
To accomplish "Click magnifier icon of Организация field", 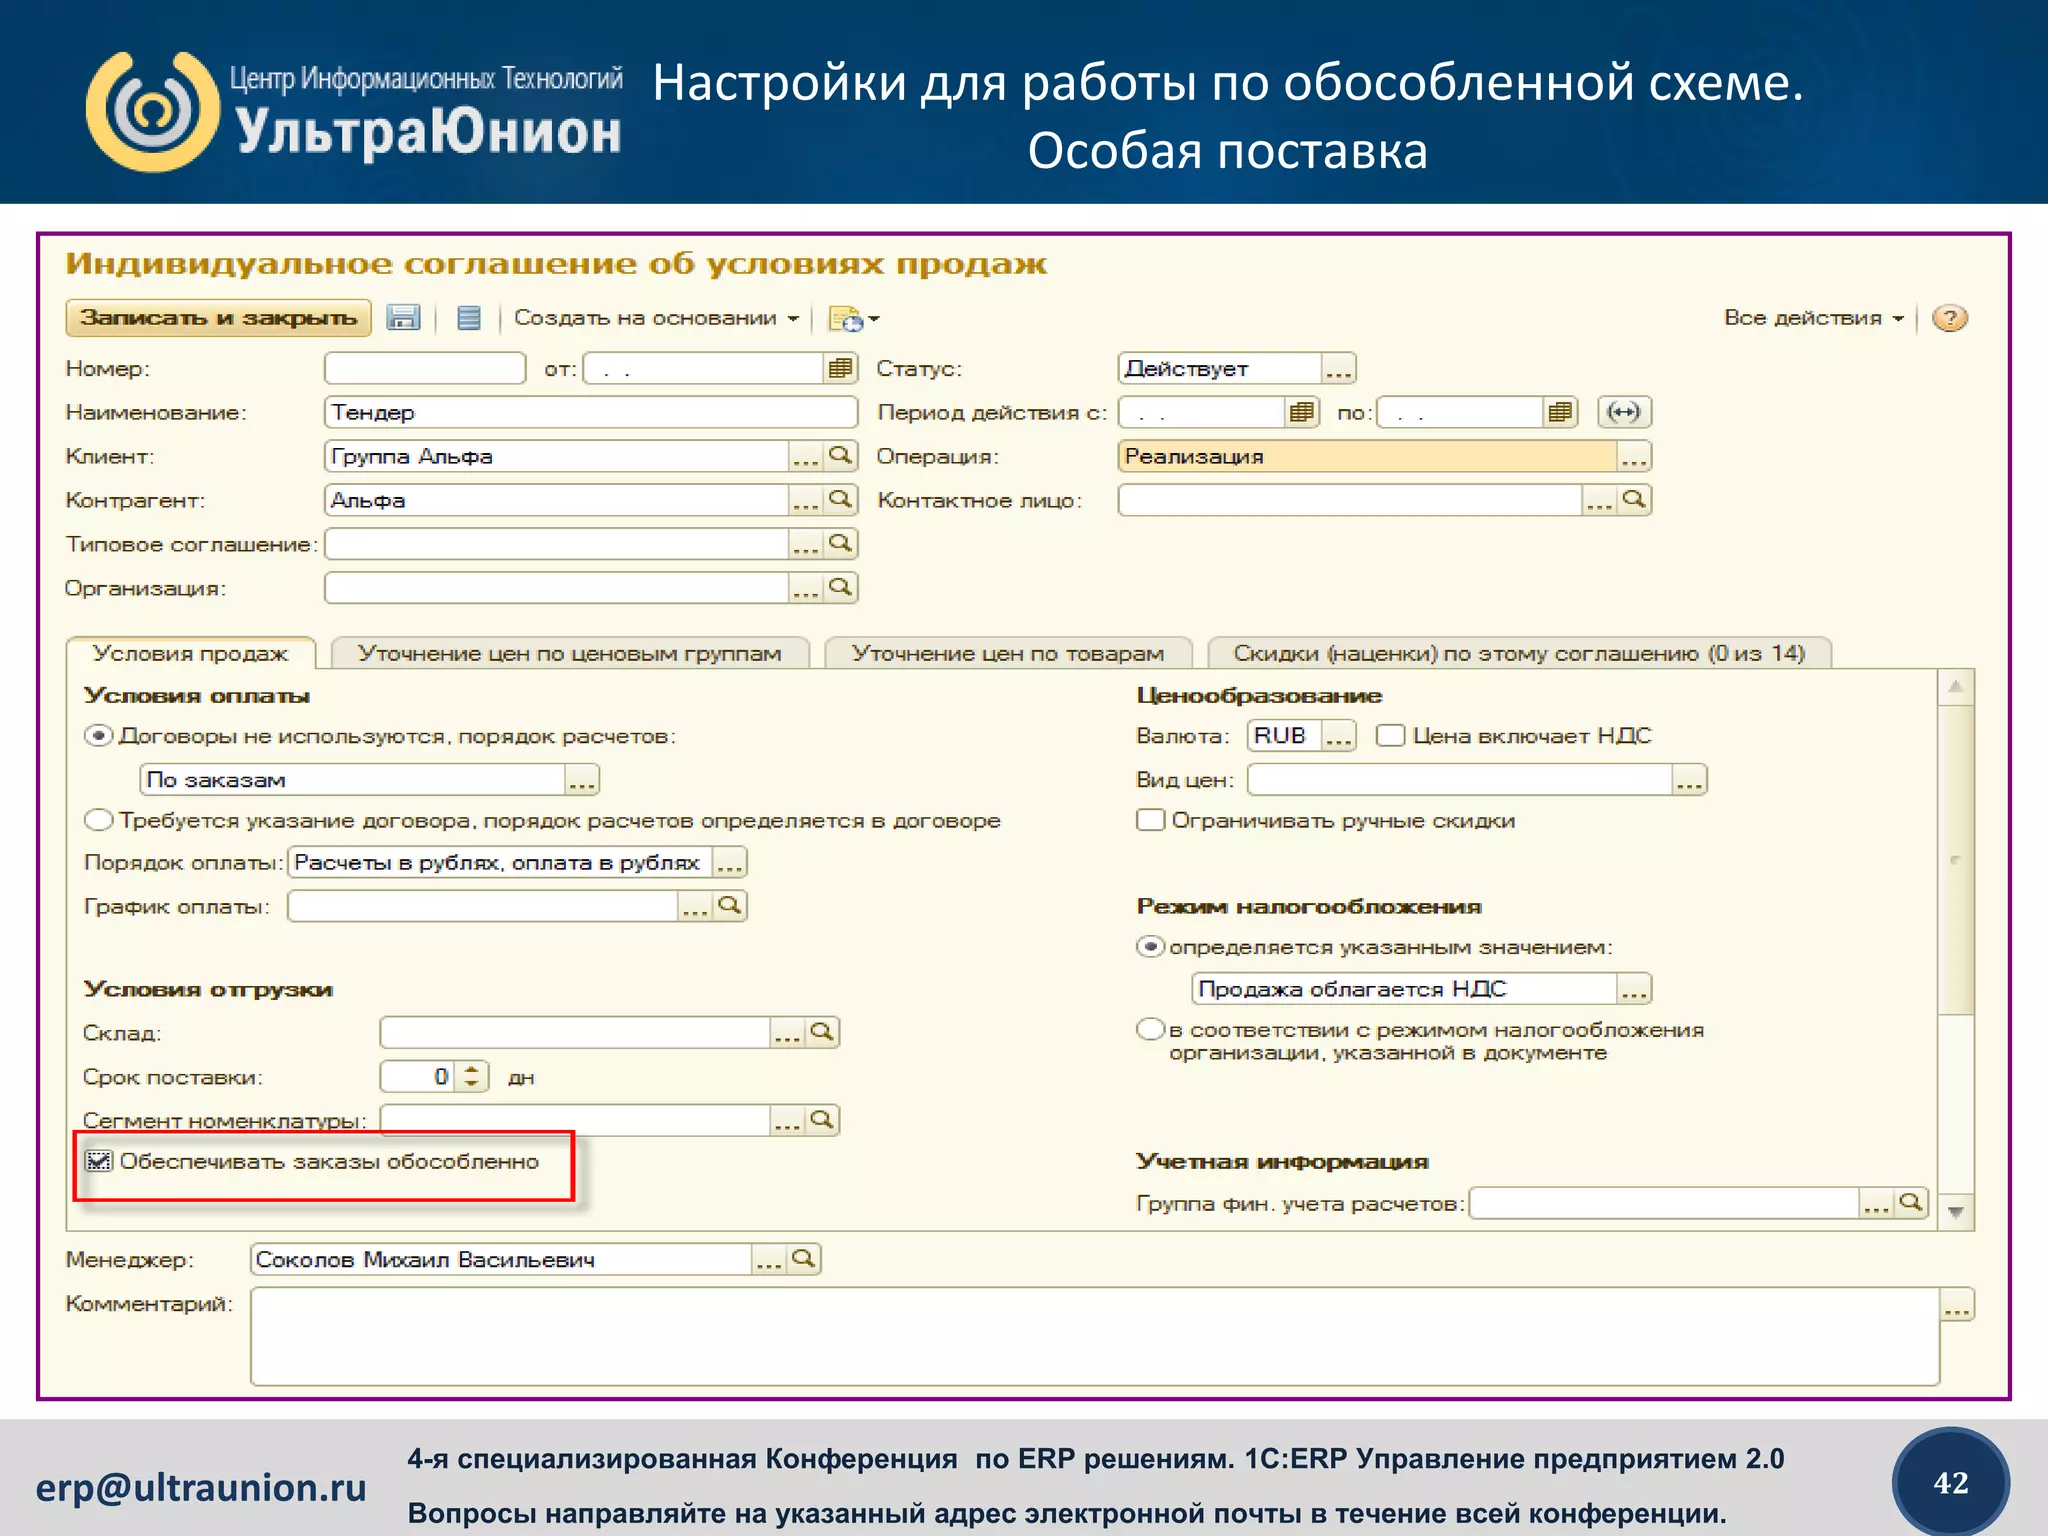I will click(841, 588).
